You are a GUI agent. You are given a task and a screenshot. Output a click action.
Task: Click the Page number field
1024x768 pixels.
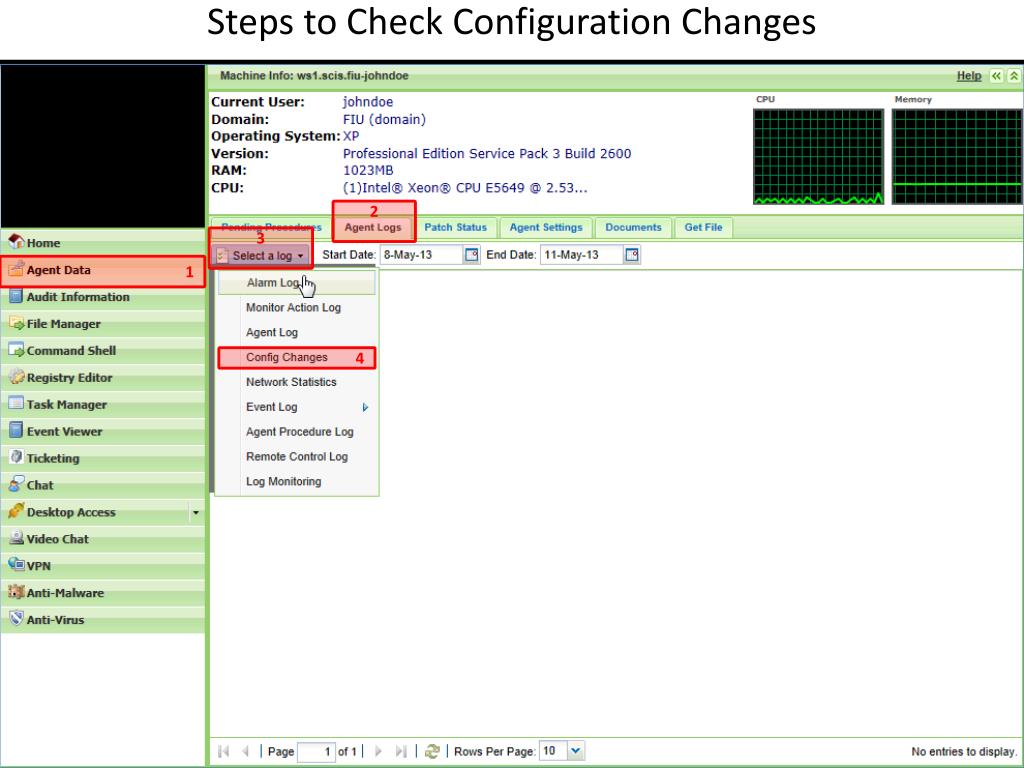317,752
